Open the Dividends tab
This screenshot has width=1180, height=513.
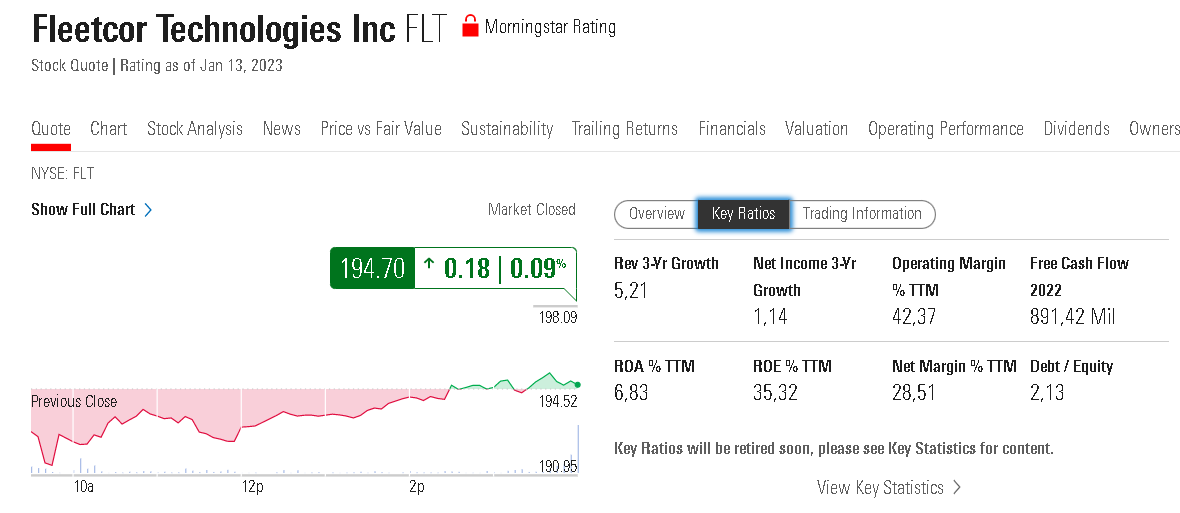tap(1076, 129)
